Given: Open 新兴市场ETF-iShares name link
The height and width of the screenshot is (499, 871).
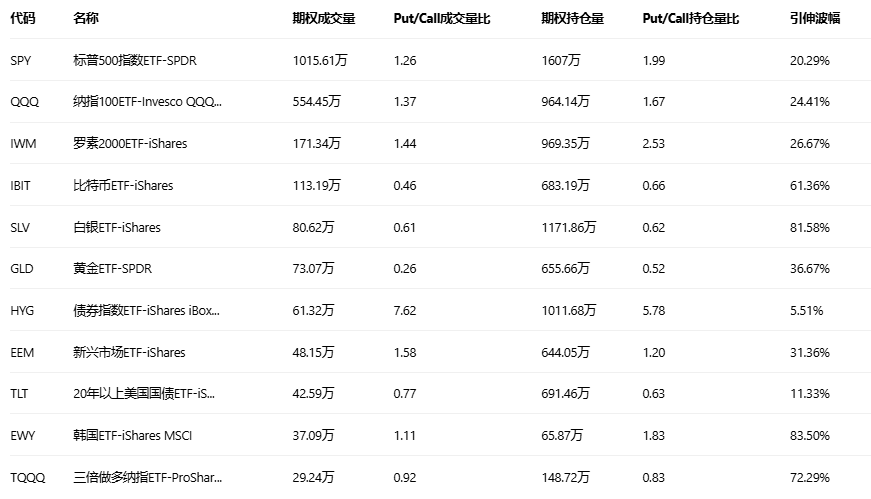Looking at the screenshot, I should [129, 352].
